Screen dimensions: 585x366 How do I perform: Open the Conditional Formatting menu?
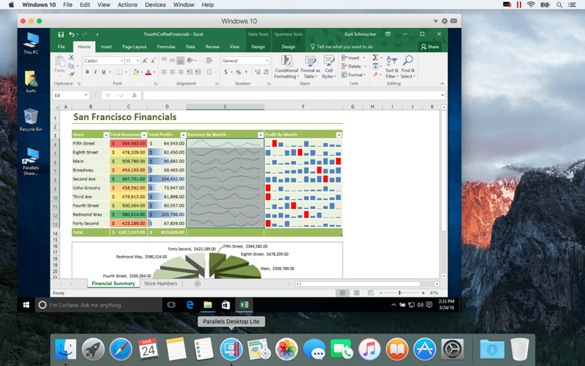[286, 67]
